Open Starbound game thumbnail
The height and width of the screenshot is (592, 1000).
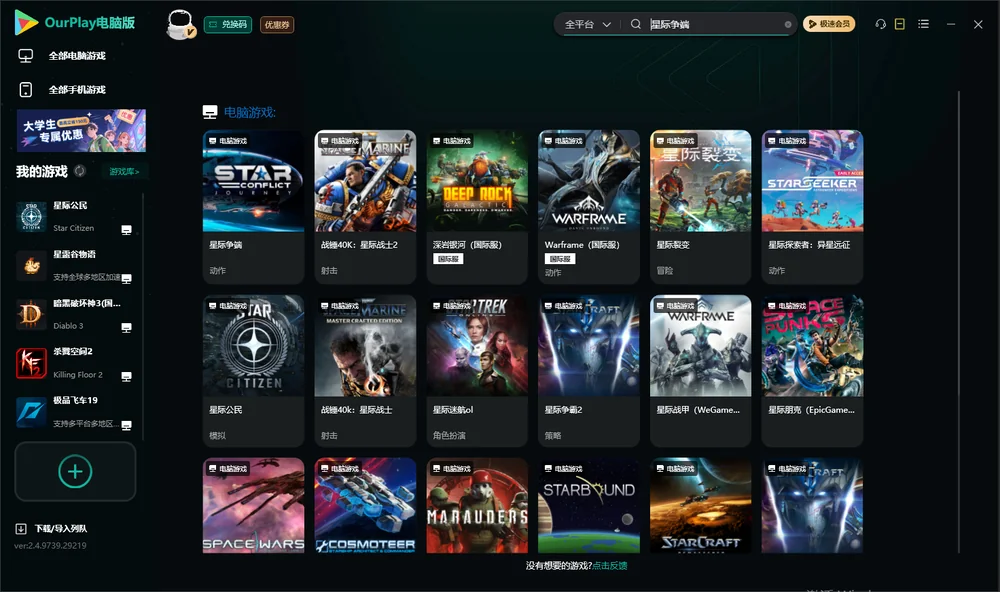pyautogui.click(x=589, y=505)
